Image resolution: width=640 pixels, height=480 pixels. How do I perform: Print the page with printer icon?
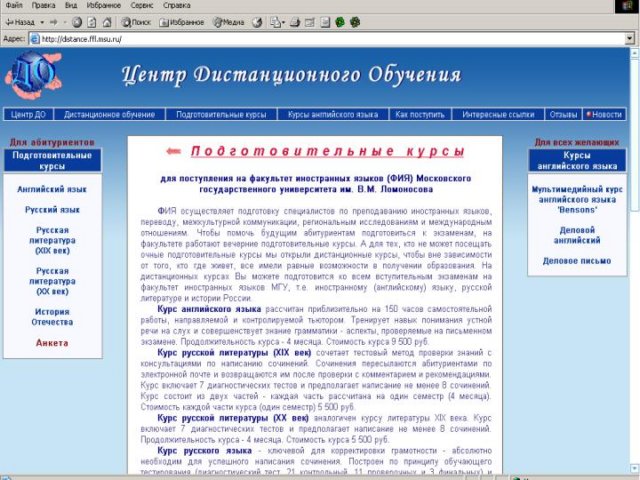click(x=295, y=22)
